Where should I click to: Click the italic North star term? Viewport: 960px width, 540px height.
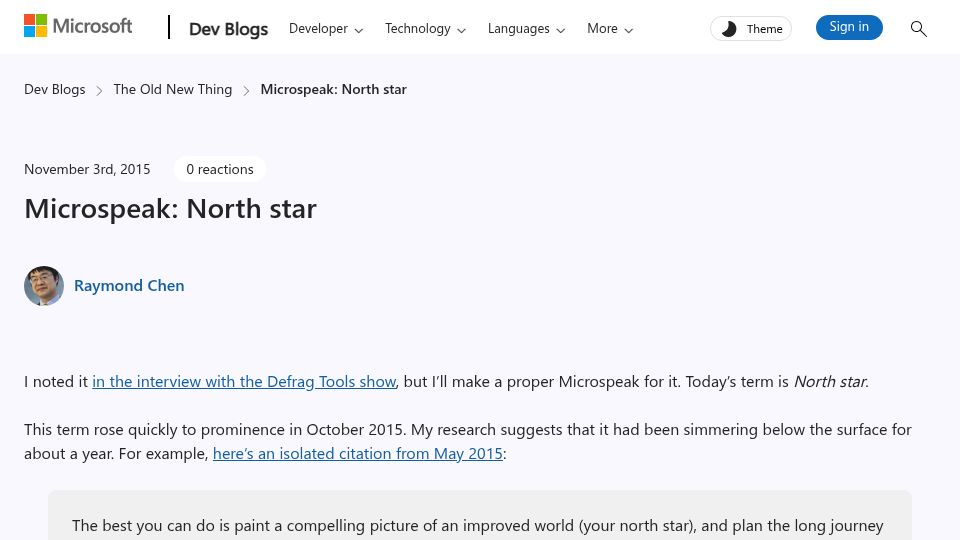tap(830, 381)
